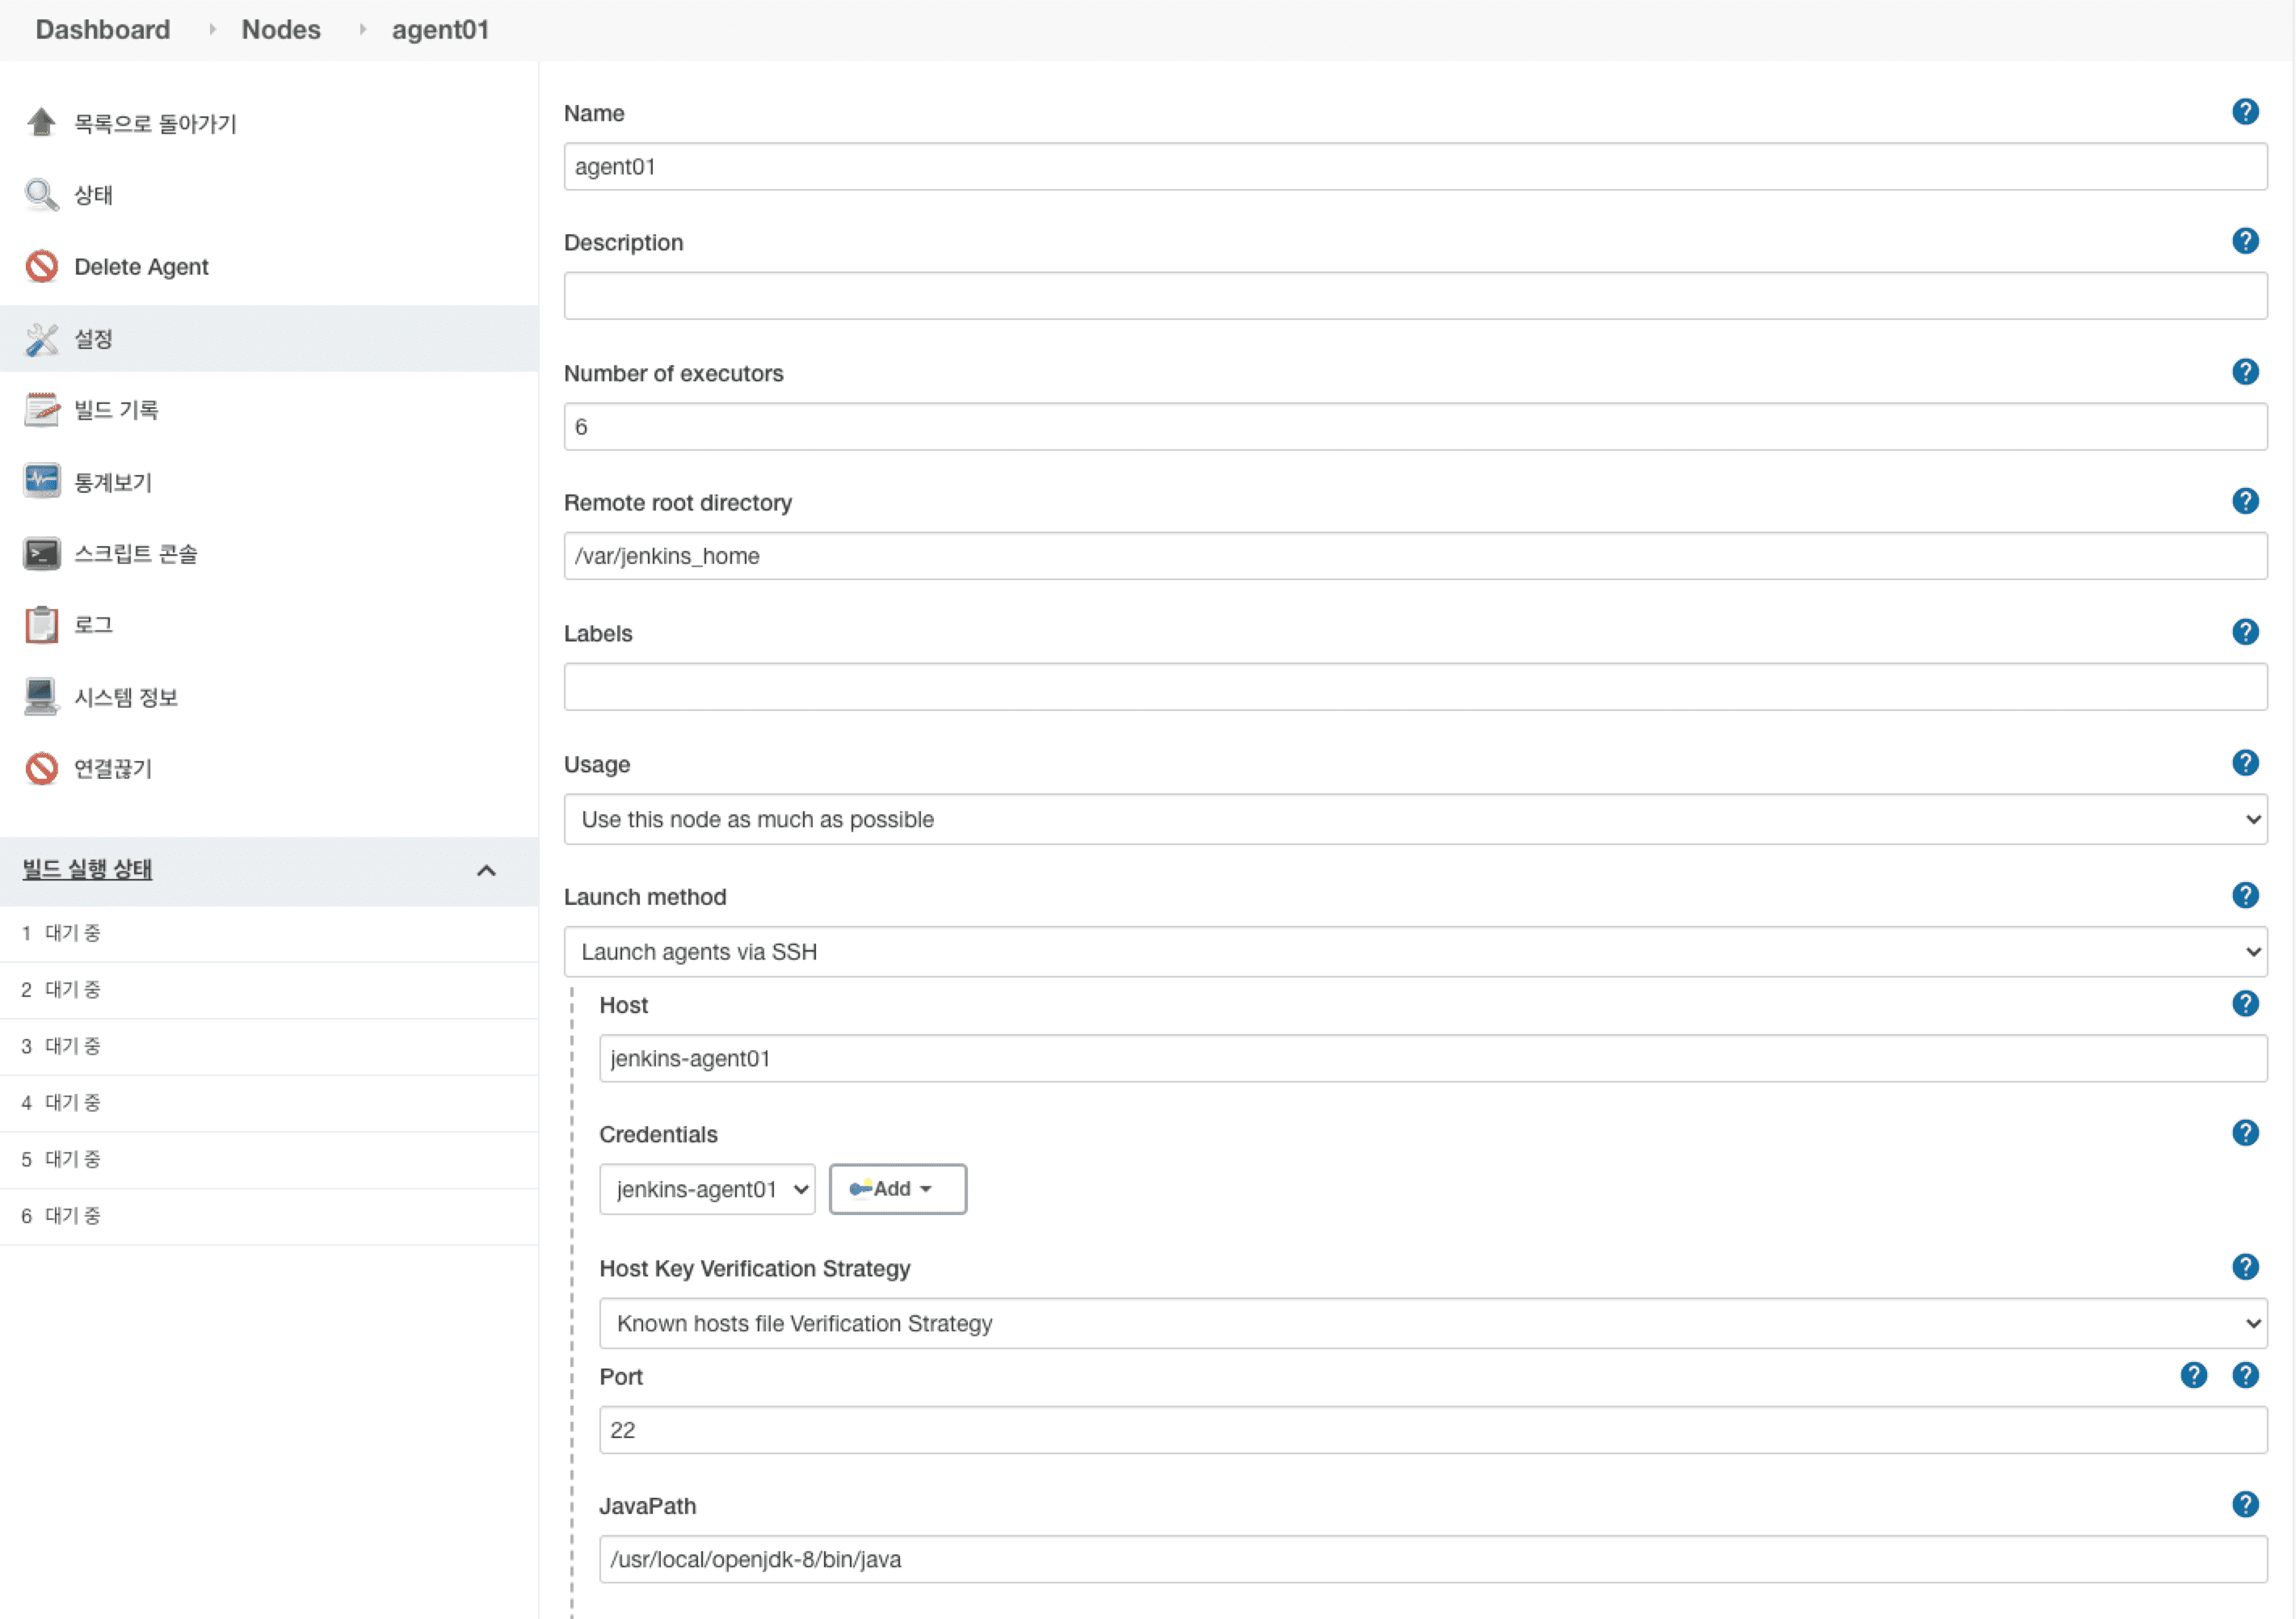Open help for Launch method
Viewport: 2296px width, 1619px height.
point(2245,895)
